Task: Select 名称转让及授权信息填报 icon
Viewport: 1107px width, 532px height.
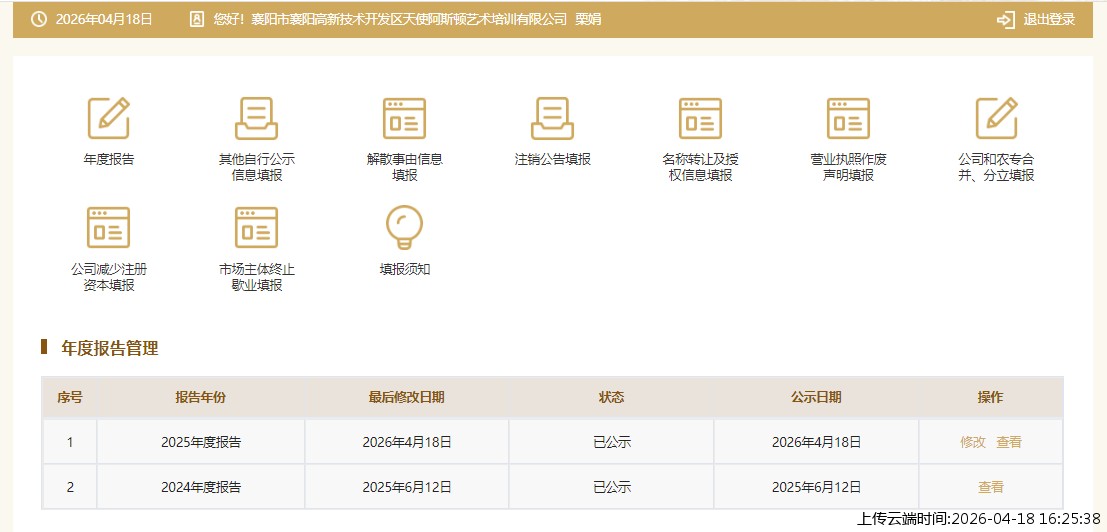Action: tap(700, 119)
